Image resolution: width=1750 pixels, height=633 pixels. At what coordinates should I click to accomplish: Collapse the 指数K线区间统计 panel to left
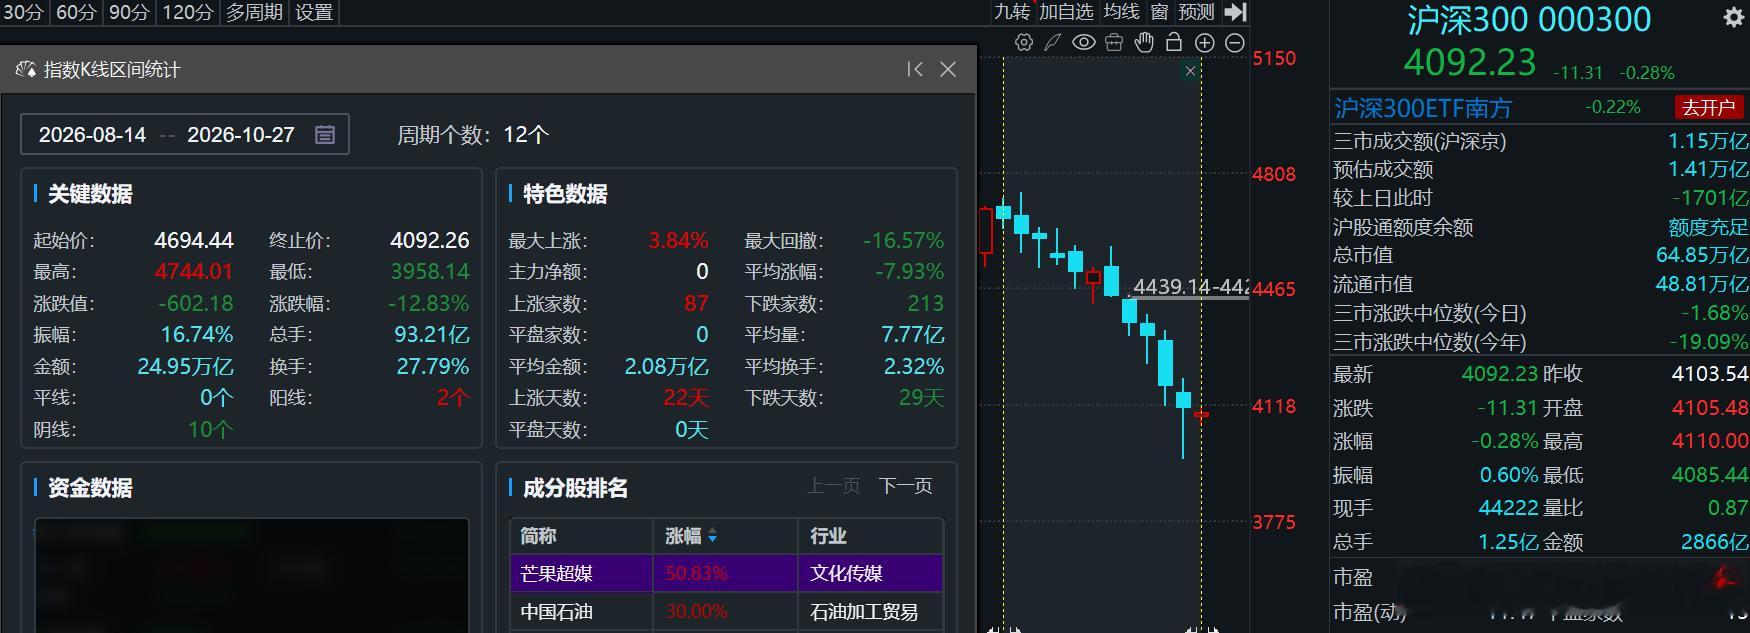click(x=915, y=69)
